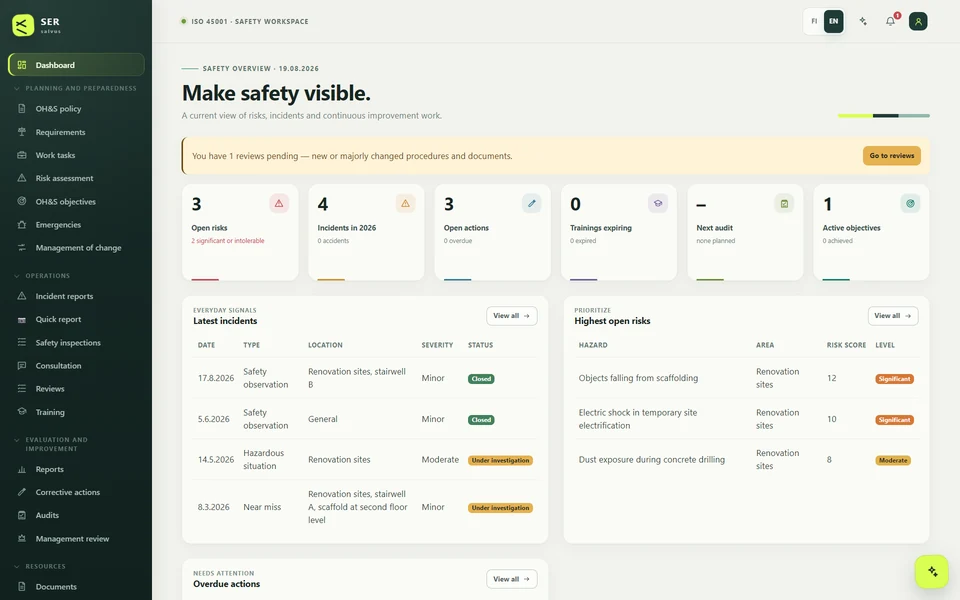This screenshot has height=600, width=960.
Task: Click the Work tasks briefcase icon
Action: 22,155
